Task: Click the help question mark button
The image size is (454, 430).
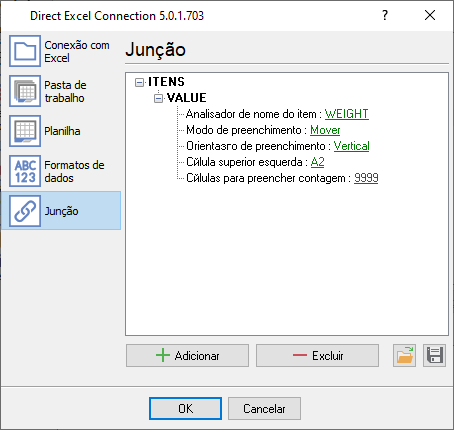Action: click(x=385, y=15)
